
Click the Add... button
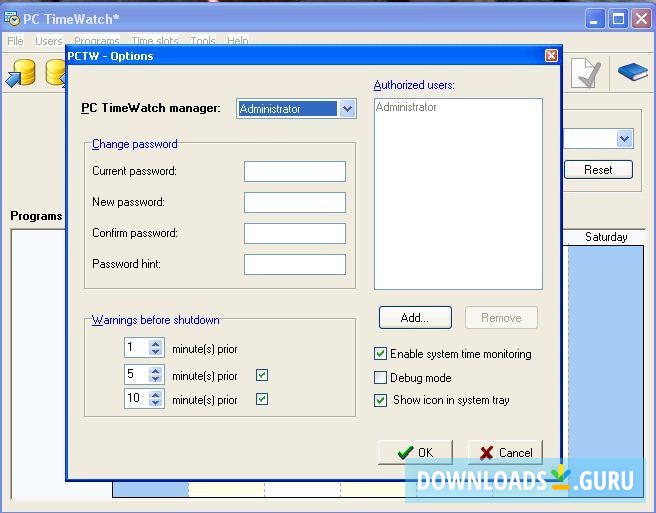pos(415,318)
